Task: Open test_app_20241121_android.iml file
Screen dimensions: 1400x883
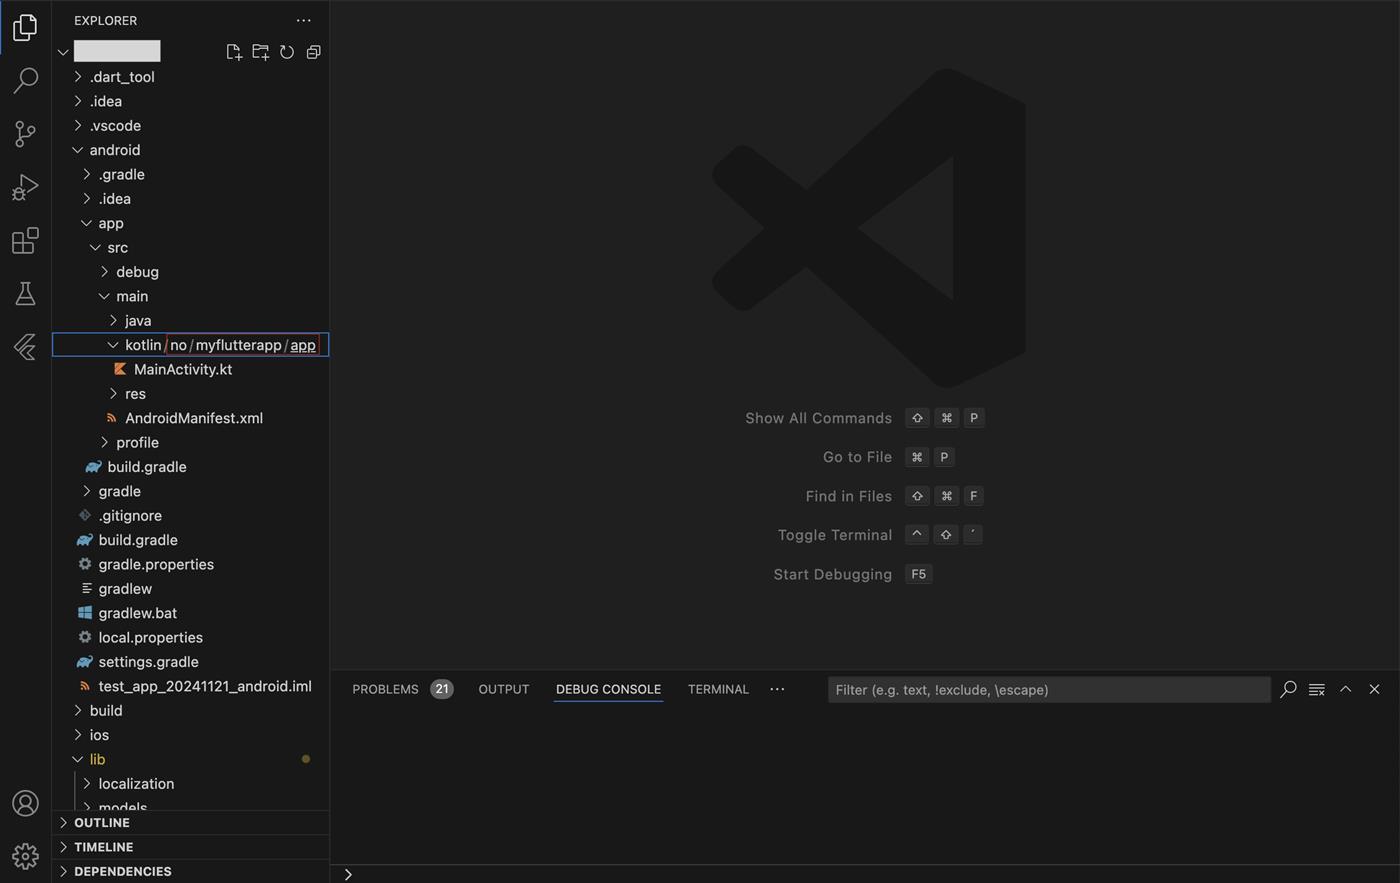Action: (205, 686)
